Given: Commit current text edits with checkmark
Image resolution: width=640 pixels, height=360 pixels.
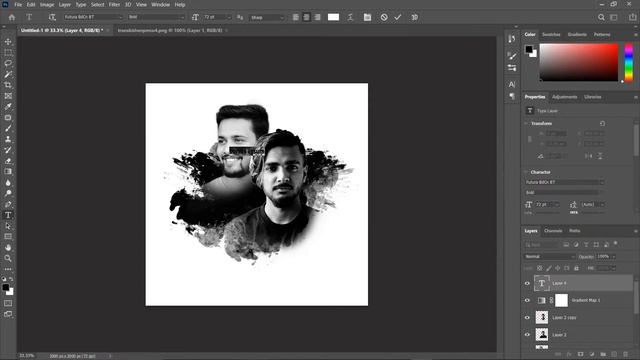Looking at the screenshot, I should pyautogui.click(x=398, y=17).
